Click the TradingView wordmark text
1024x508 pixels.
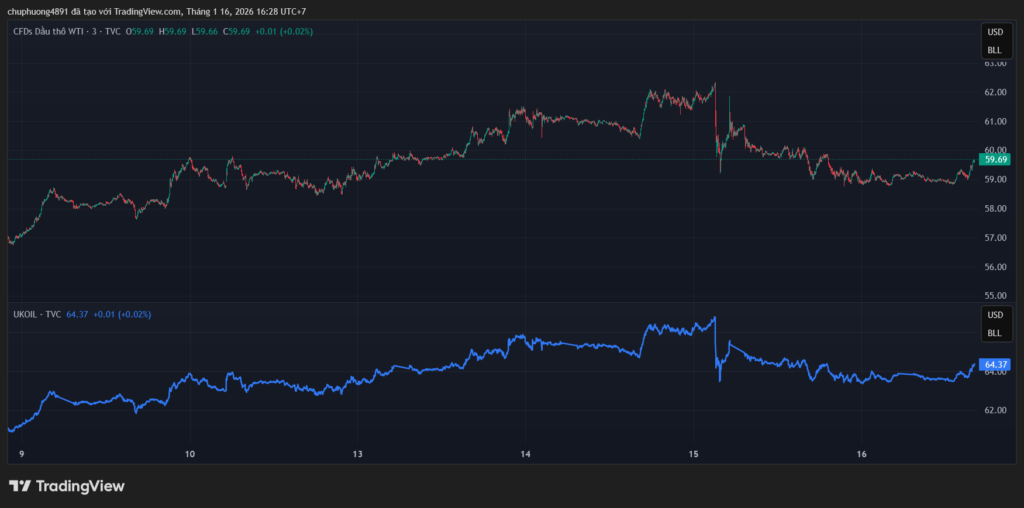pyautogui.click(x=80, y=486)
